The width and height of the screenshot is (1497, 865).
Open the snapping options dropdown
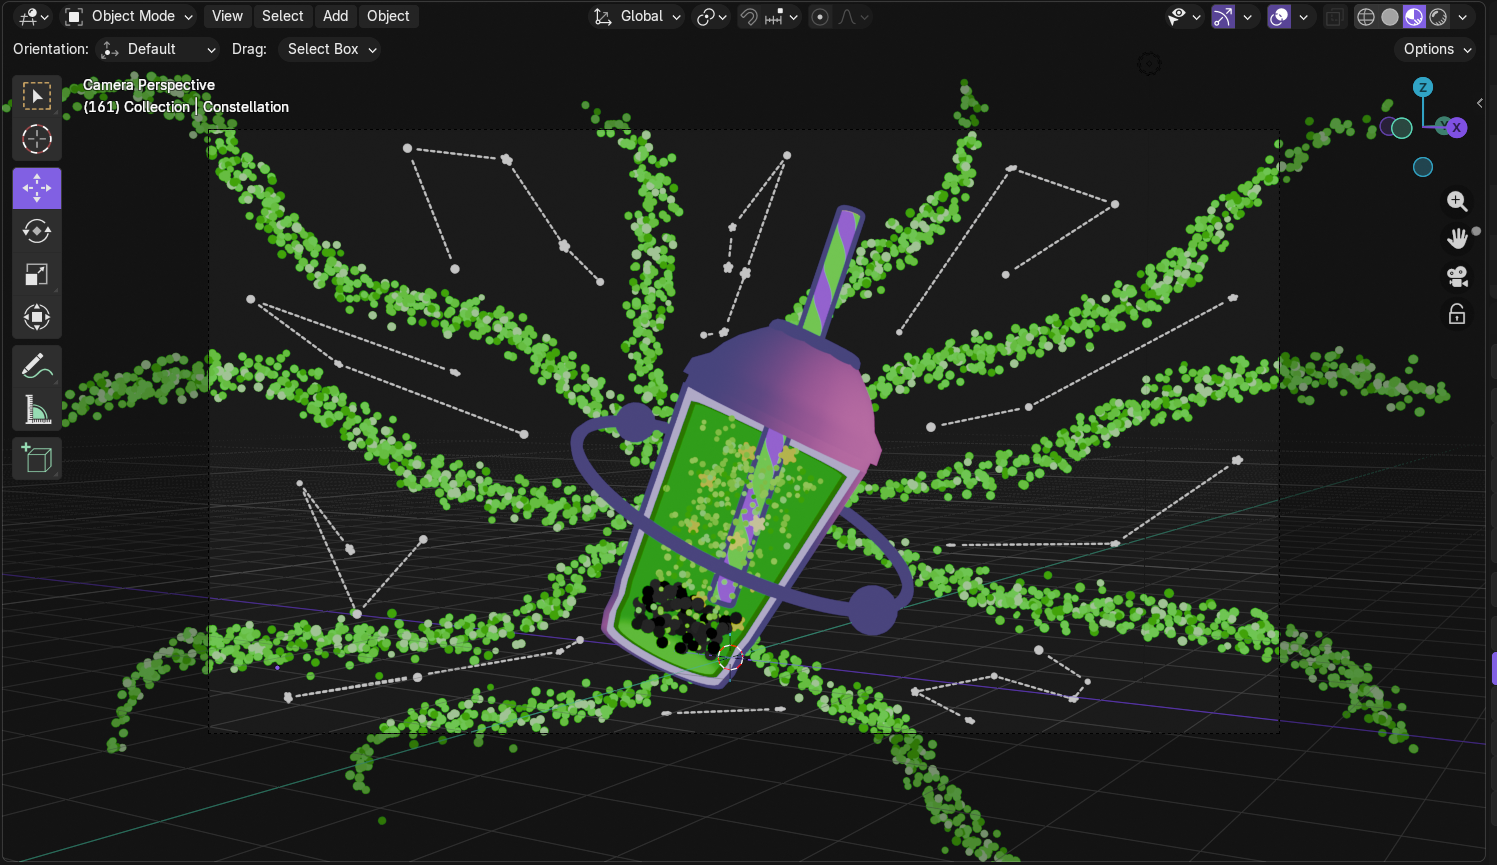(x=781, y=16)
